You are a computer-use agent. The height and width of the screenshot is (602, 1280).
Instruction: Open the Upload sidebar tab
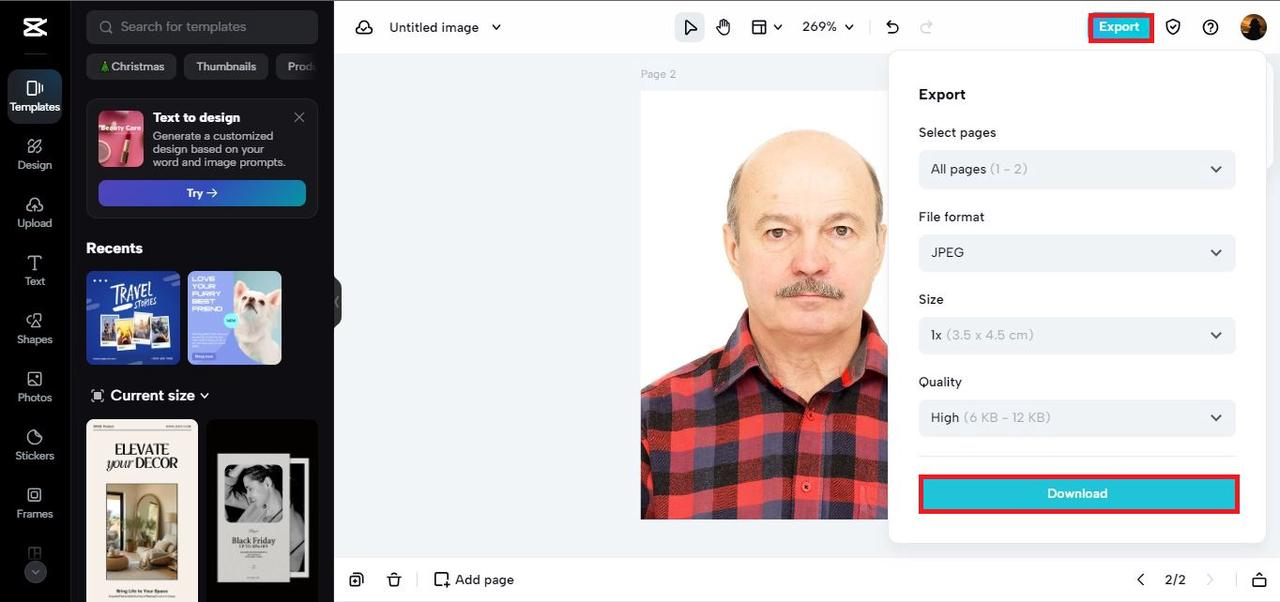pyautogui.click(x=35, y=212)
